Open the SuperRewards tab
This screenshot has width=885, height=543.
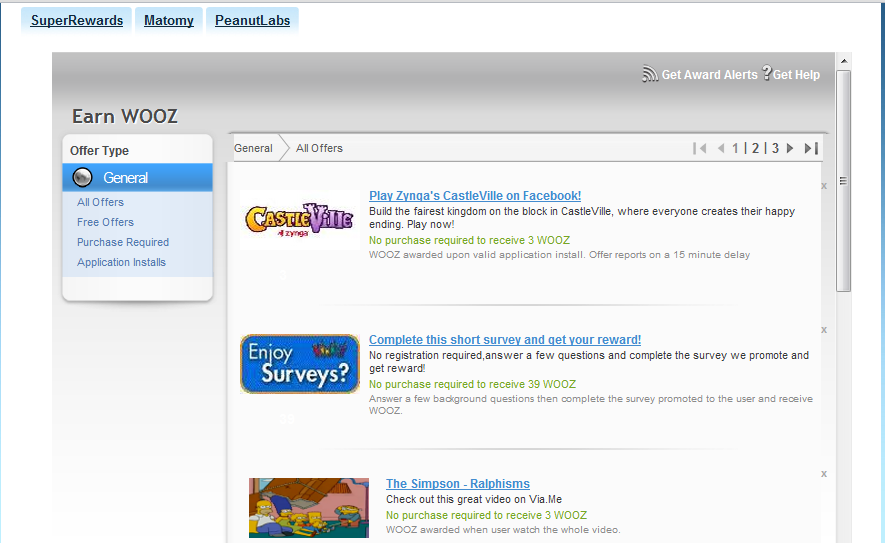point(76,21)
